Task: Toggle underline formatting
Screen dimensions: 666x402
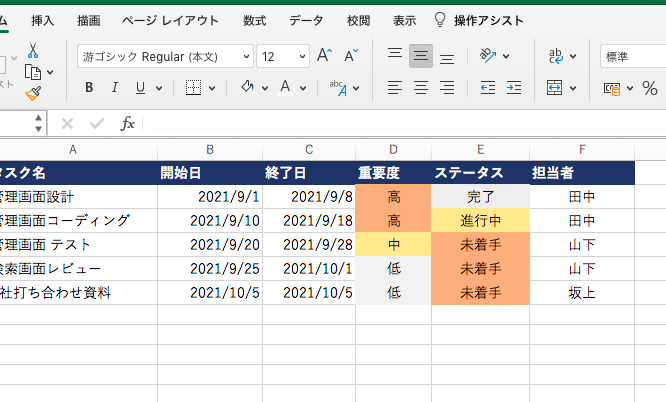Action: pyautogui.click(x=140, y=88)
